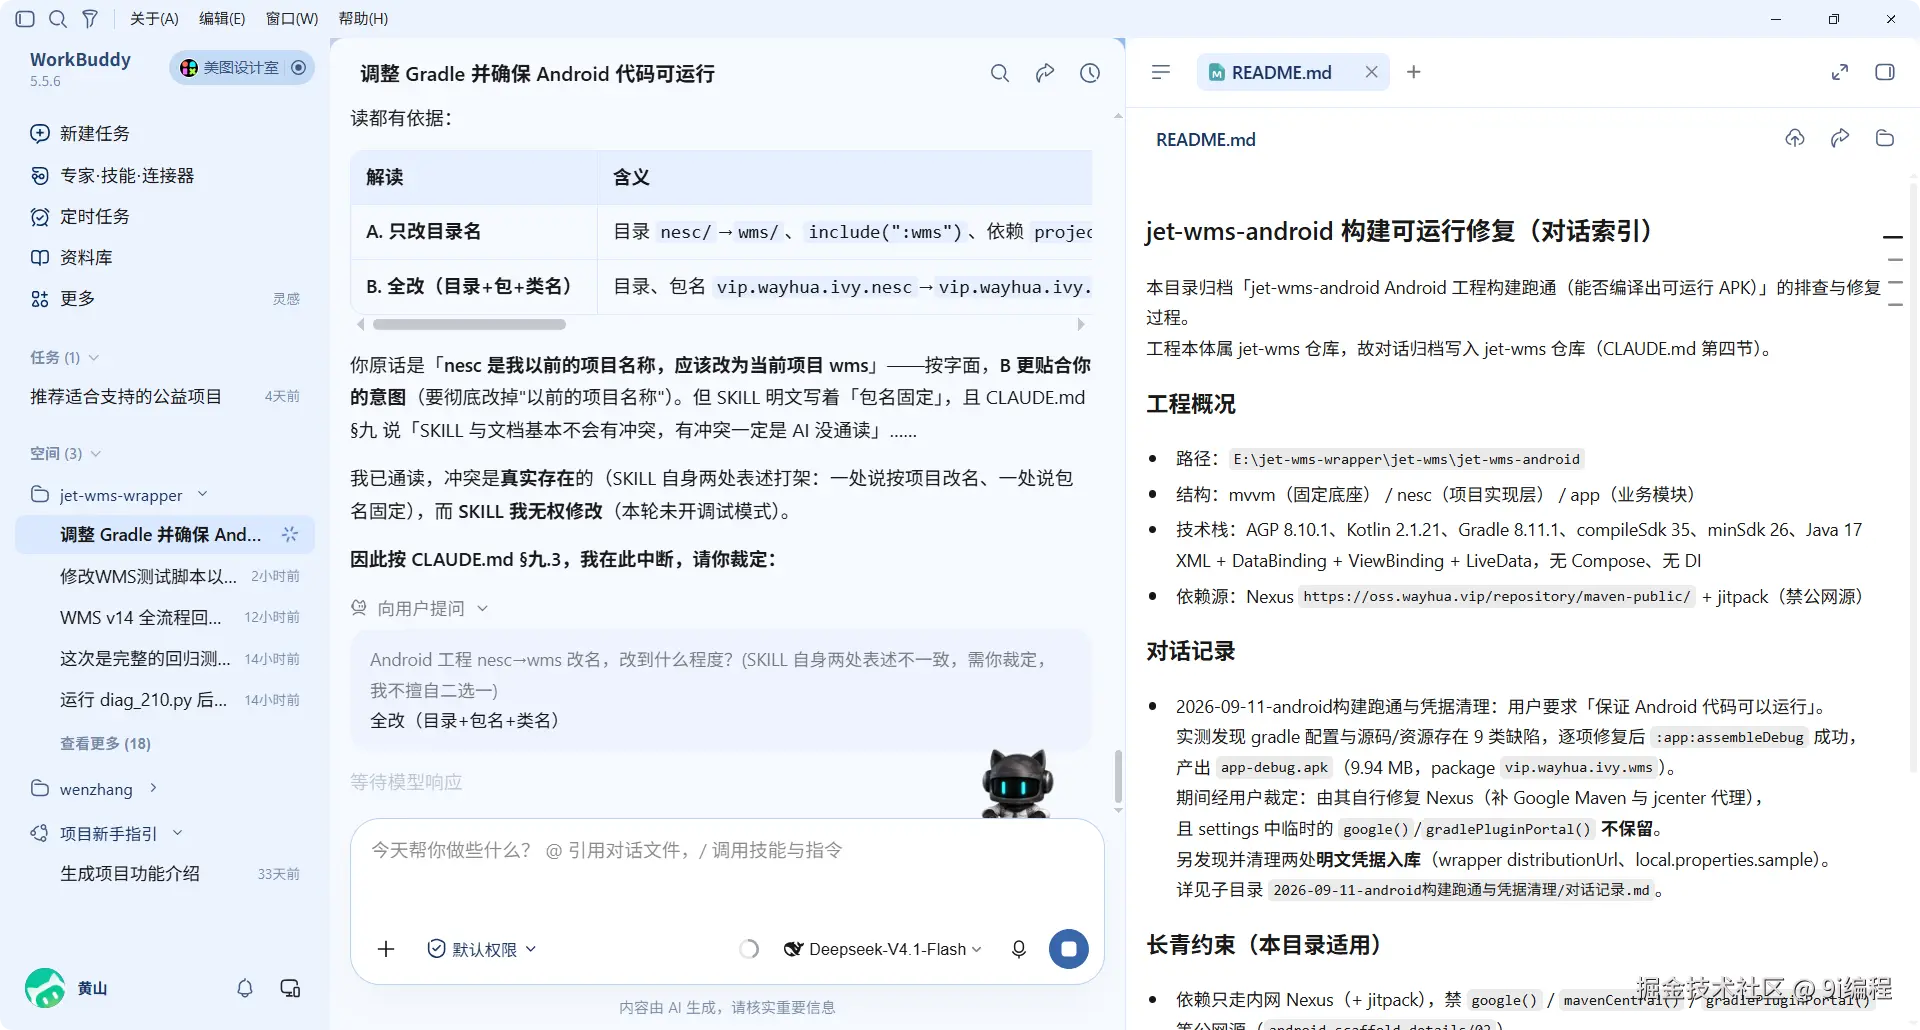Add a new tab with plus

tap(1414, 72)
